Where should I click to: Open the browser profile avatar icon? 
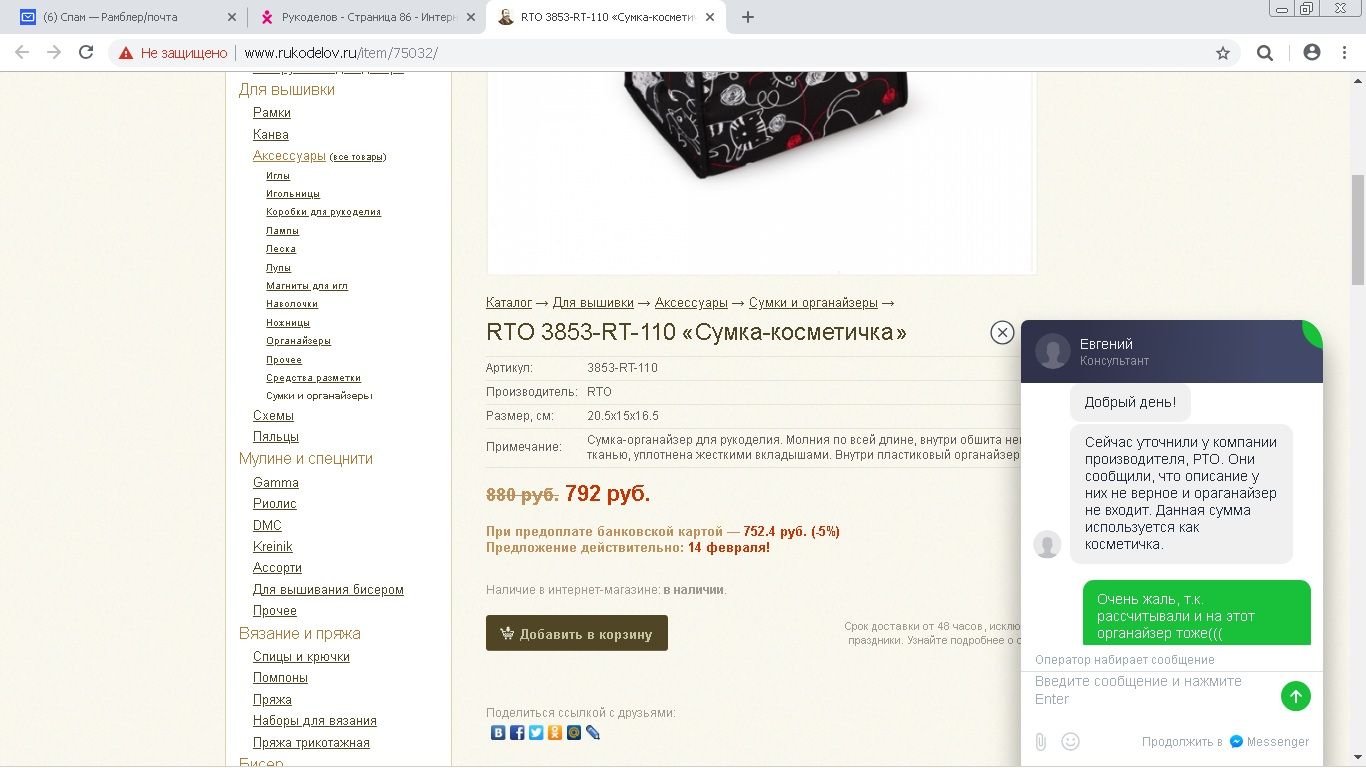pos(1312,53)
